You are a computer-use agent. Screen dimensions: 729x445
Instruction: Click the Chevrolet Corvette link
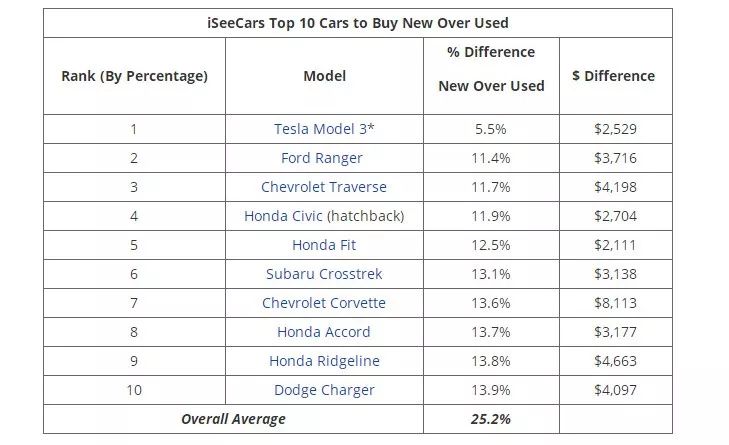(x=324, y=303)
